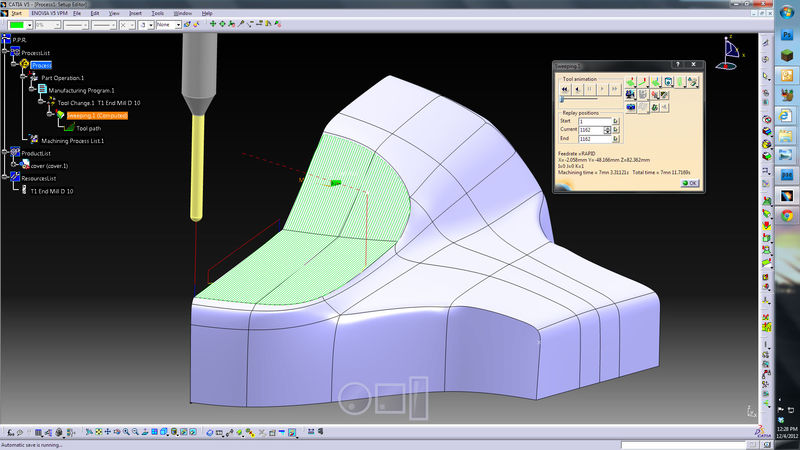
Task: Click the 'Automatic save is running...' status text
Action: 32,445
